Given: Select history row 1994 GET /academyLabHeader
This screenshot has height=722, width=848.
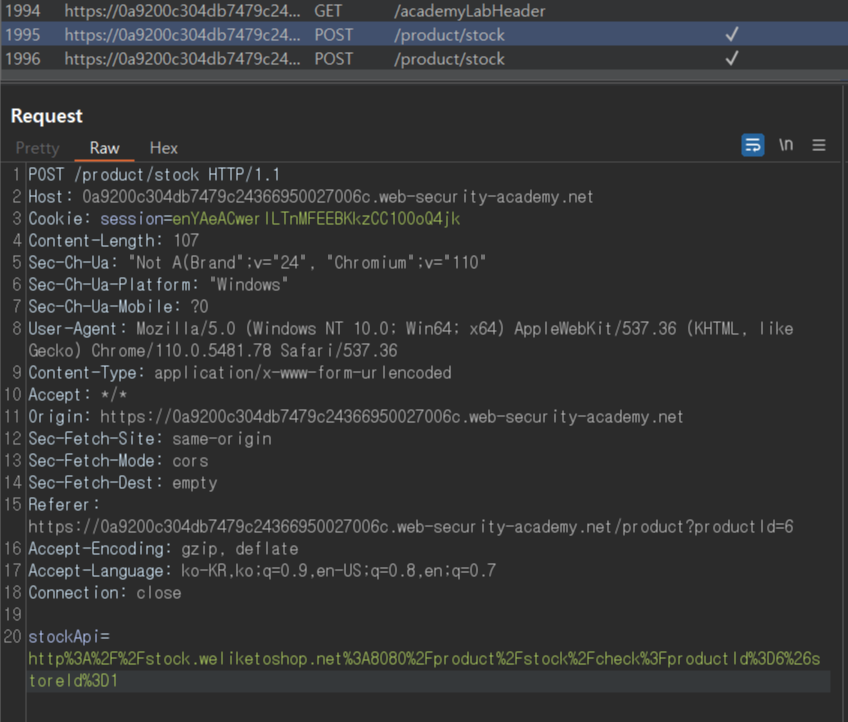Looking at the screenshot, I should pyautogui.click(x=424, y=11).
